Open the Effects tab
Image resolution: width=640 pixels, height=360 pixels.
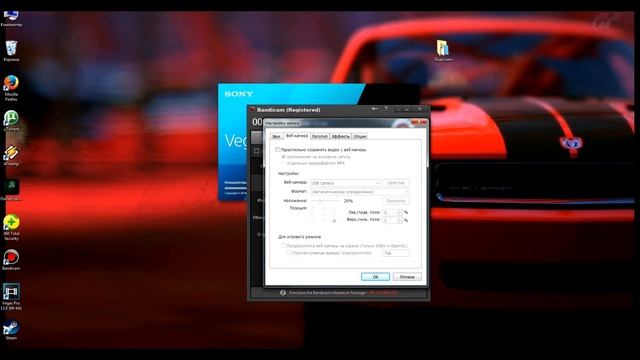click(340, 136)
